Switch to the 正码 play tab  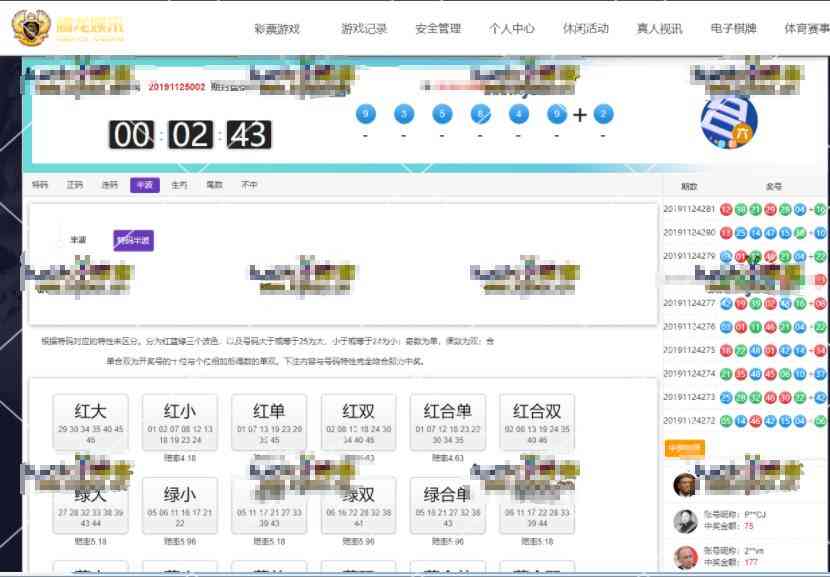tap(75, 185)
